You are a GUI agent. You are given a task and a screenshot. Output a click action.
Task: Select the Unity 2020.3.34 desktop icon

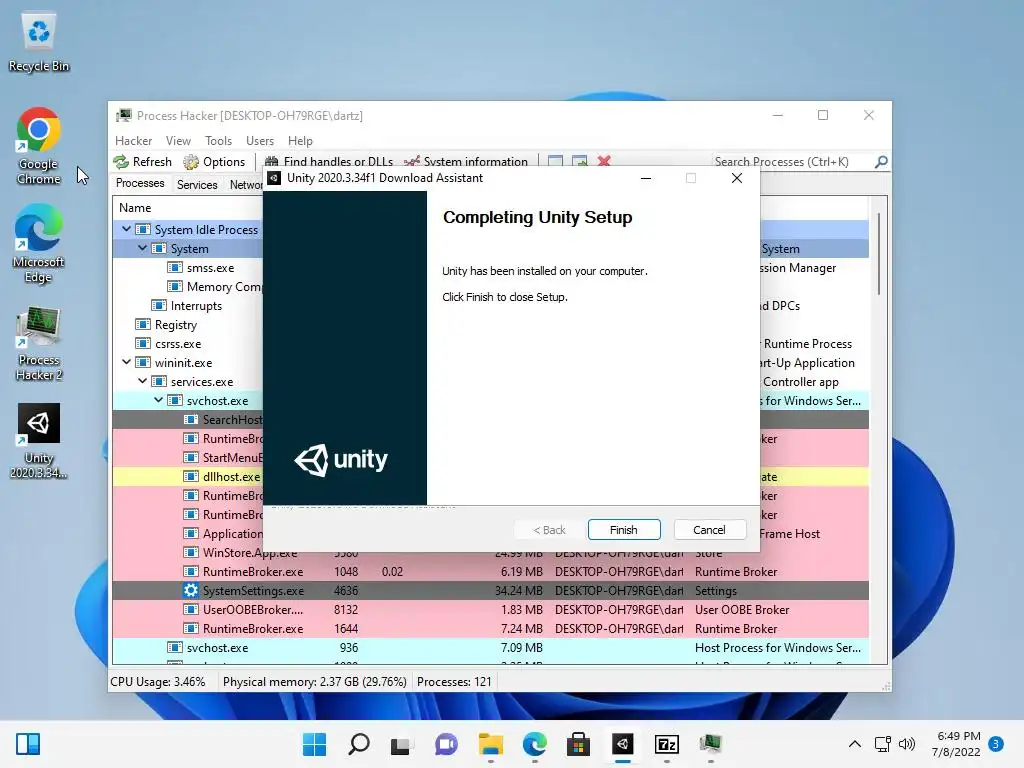click(39, 441)
